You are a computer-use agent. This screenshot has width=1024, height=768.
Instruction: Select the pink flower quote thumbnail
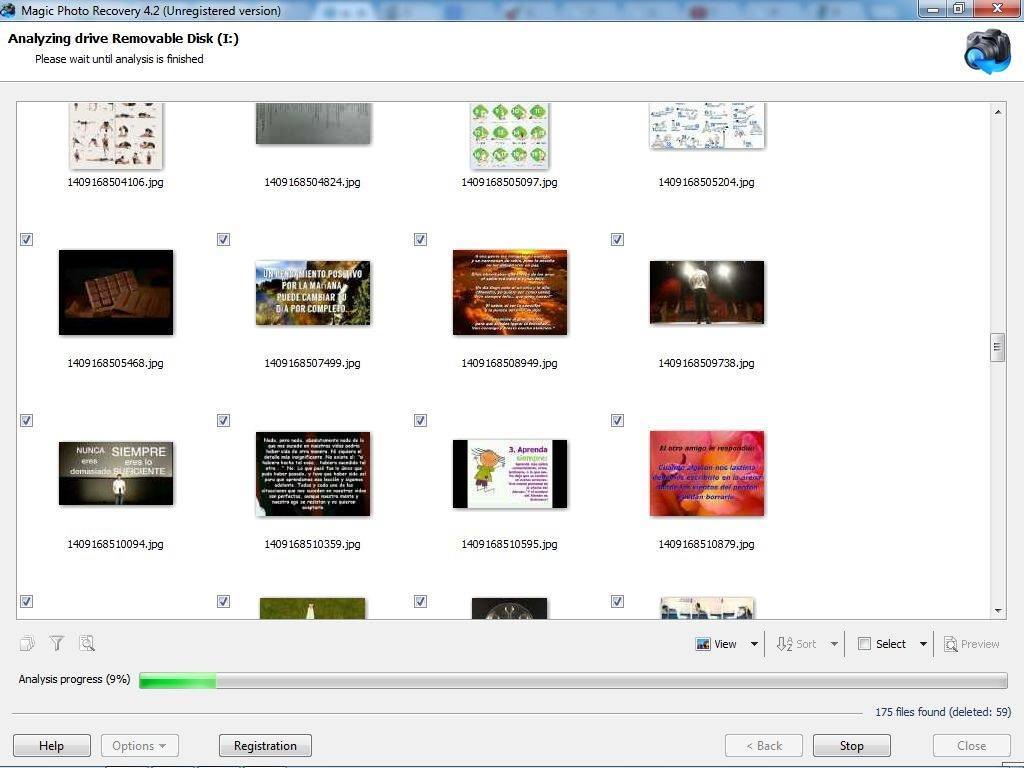click(707, 473)
